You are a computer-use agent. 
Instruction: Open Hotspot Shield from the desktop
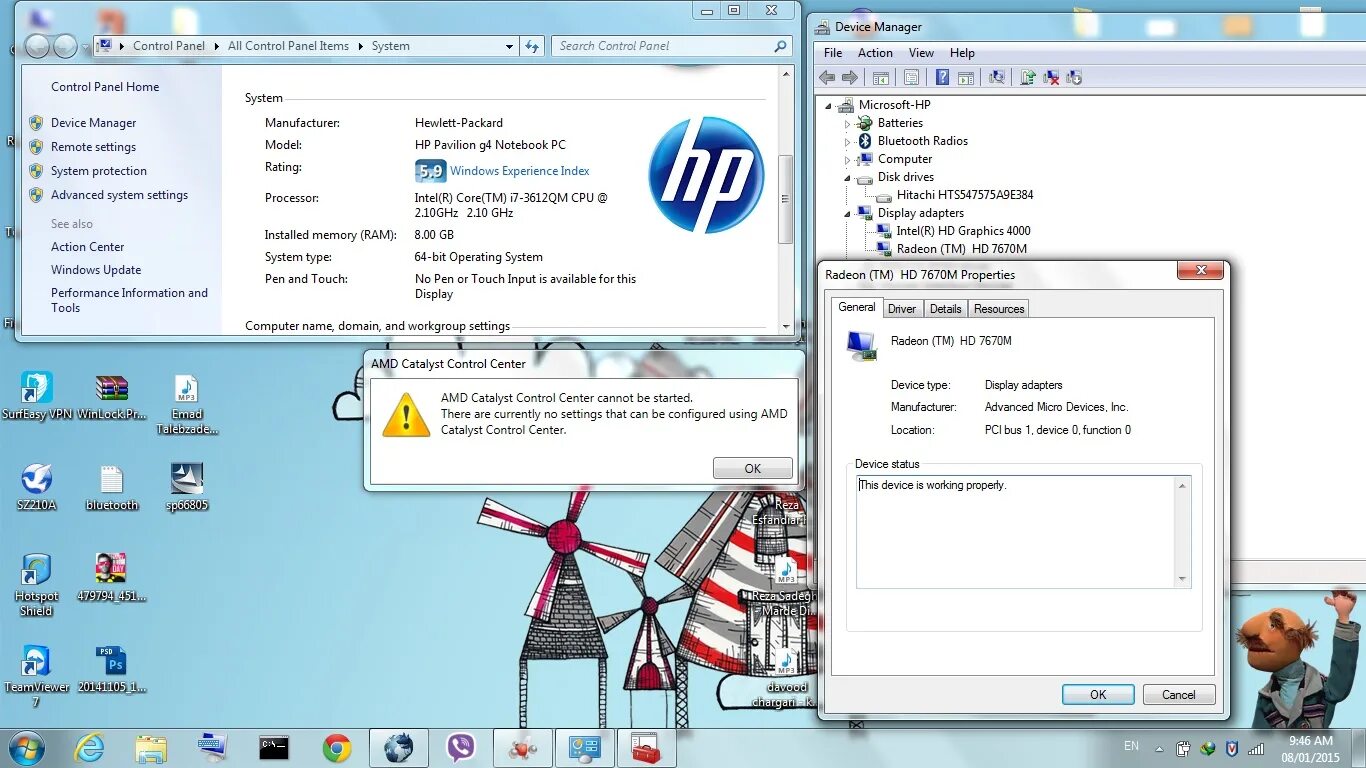click(36, 572)
